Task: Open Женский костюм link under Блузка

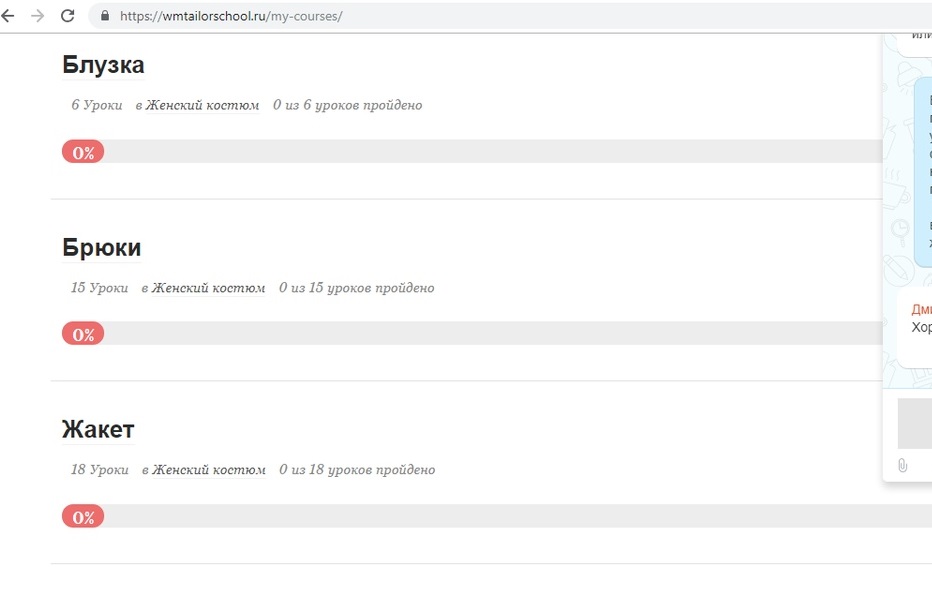Action: click(x=203, y=105)
